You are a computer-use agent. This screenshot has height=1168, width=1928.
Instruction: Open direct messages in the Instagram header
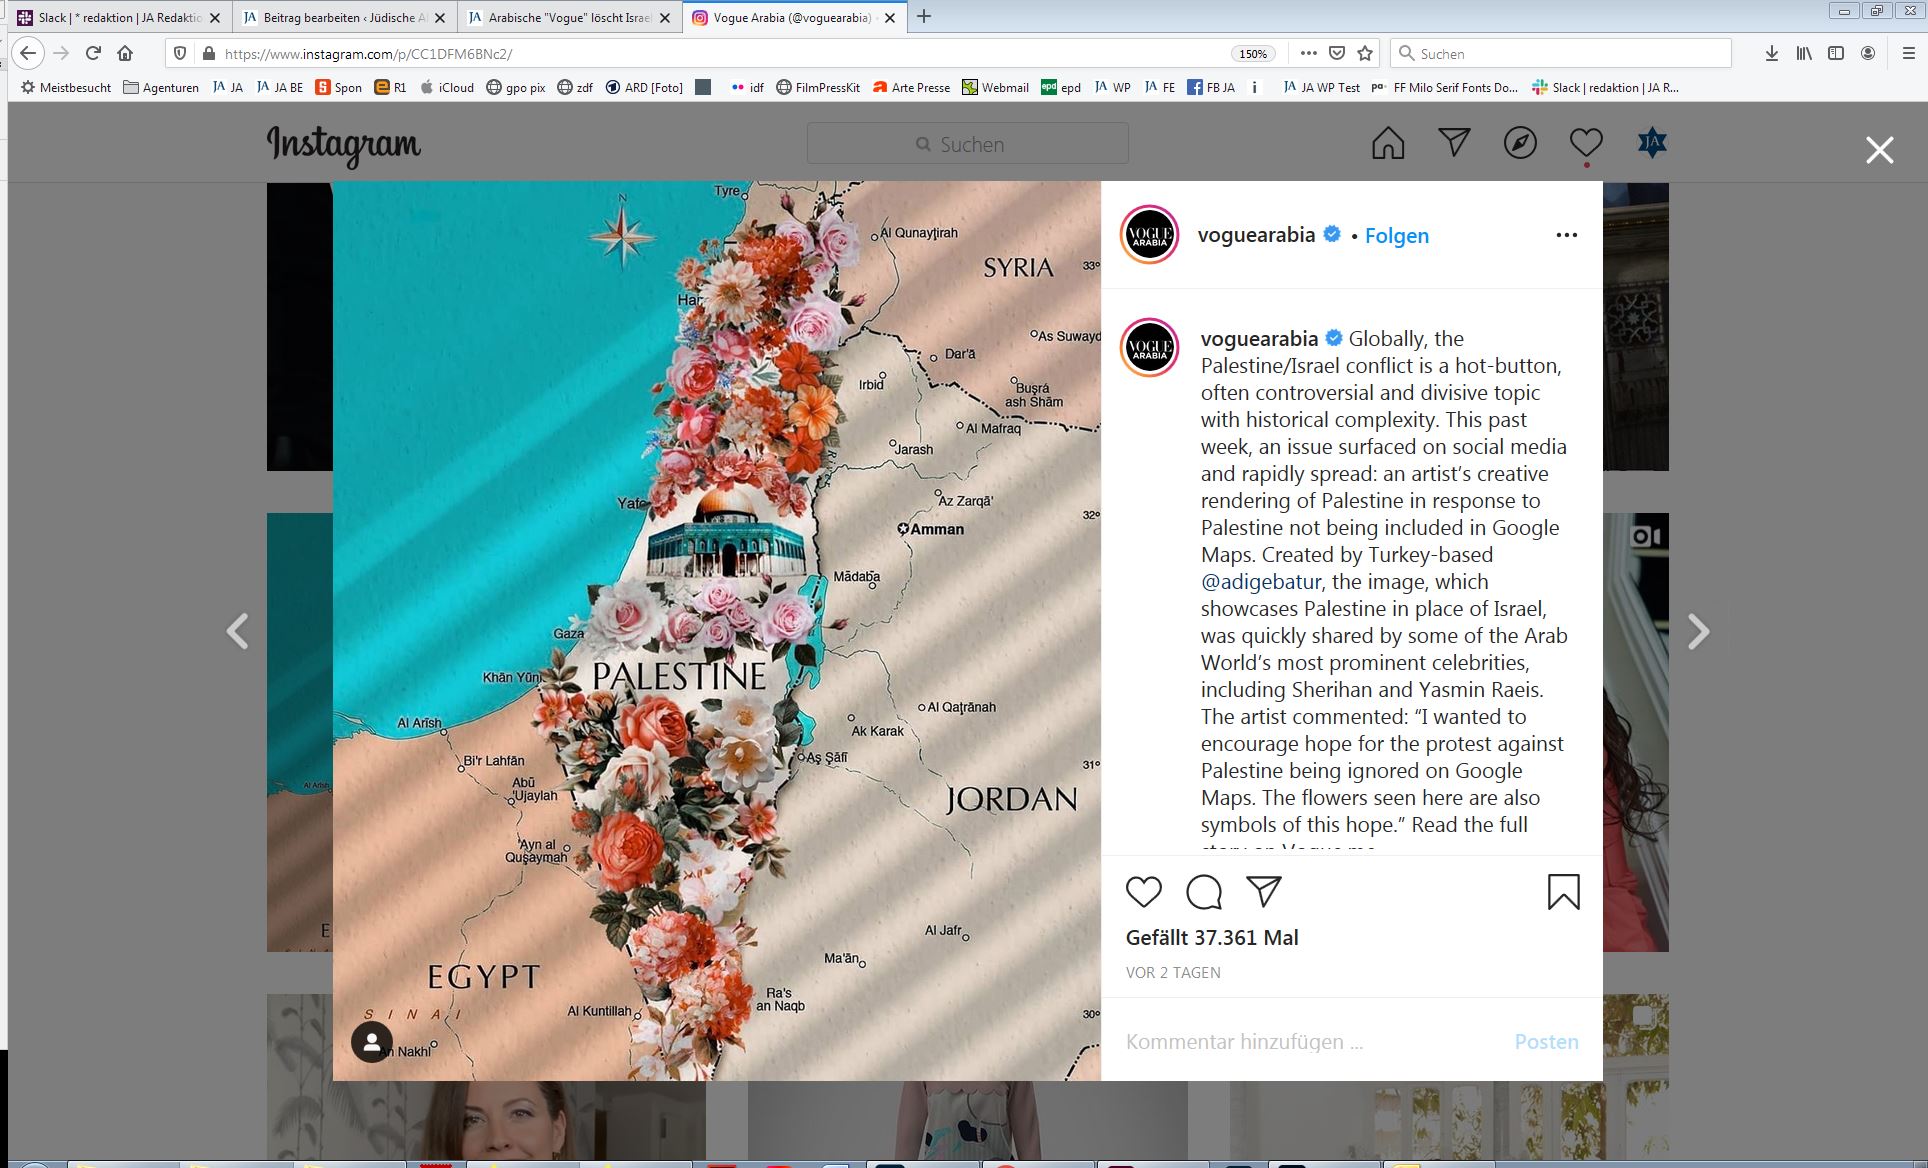(x=1454, y=143)
